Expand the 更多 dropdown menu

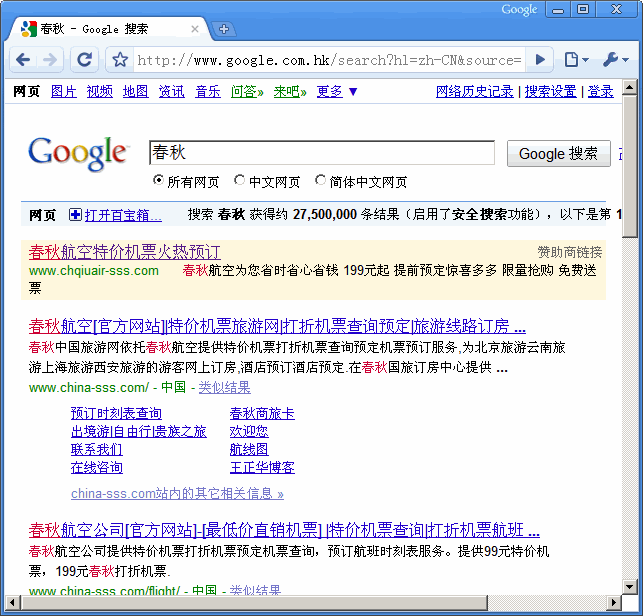(337, 91)
